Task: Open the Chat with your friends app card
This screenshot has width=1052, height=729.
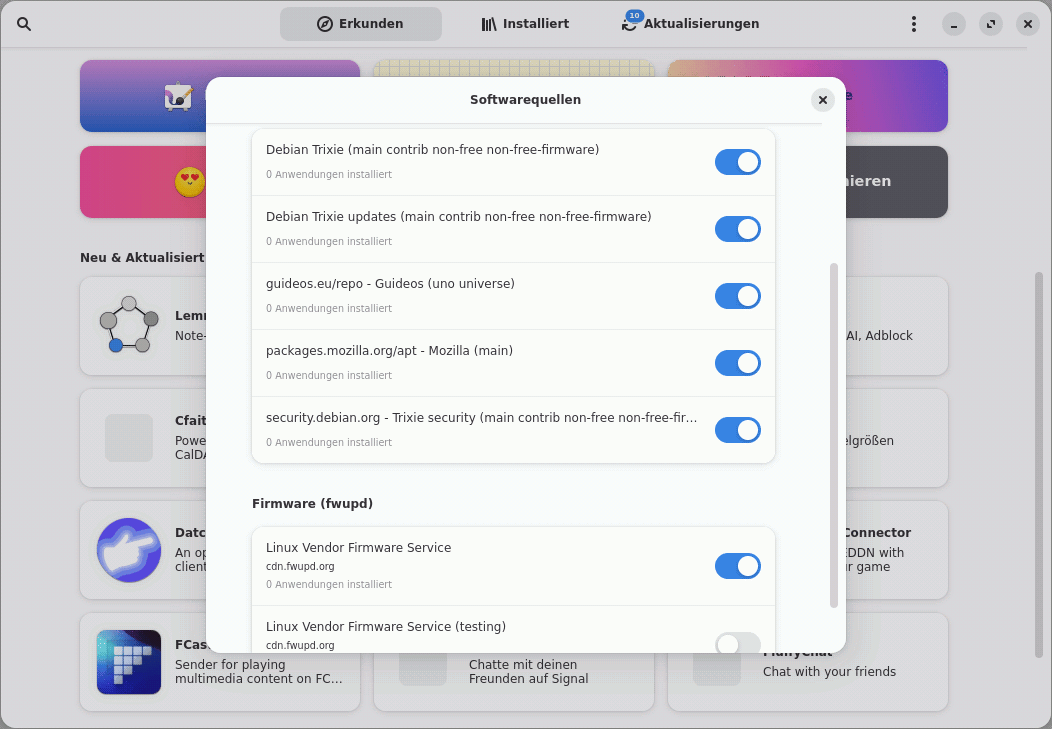Action: pyautogui.click(x=808, y=682)
